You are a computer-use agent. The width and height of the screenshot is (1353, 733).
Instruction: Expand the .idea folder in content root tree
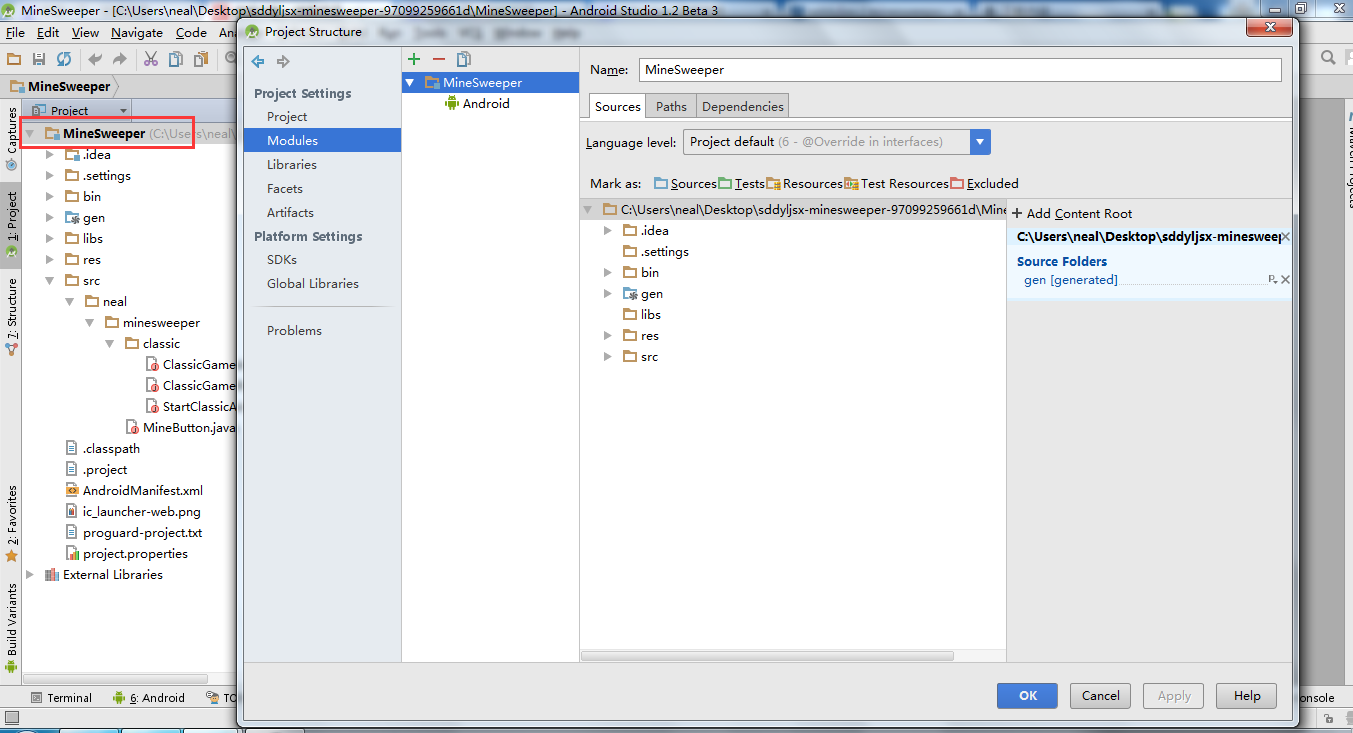click(x=607, y=231)
